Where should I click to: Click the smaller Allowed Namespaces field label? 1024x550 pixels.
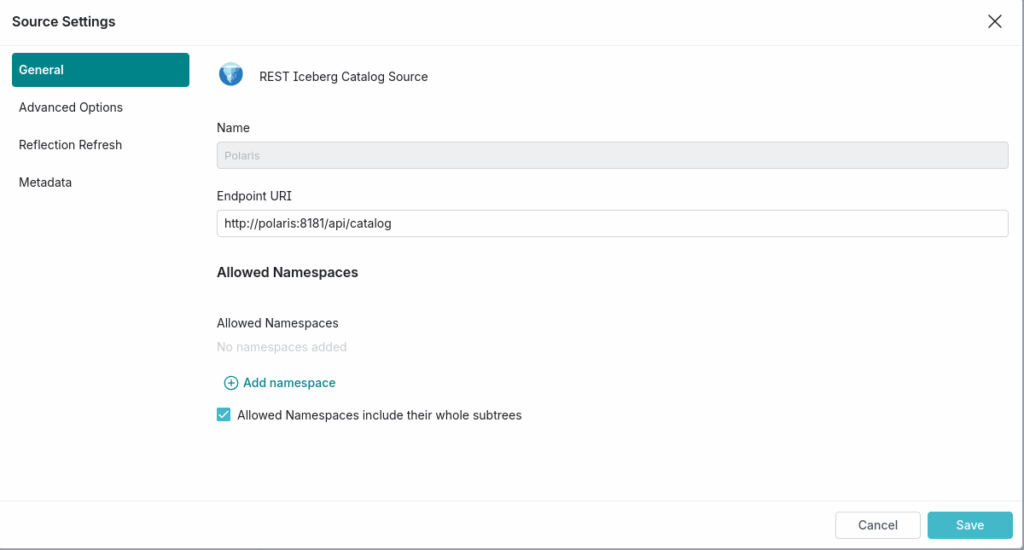tap(277, 323)
